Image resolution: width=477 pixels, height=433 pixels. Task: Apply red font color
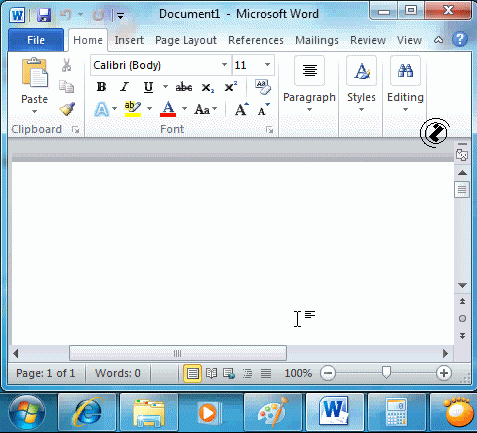pos(168,109)
